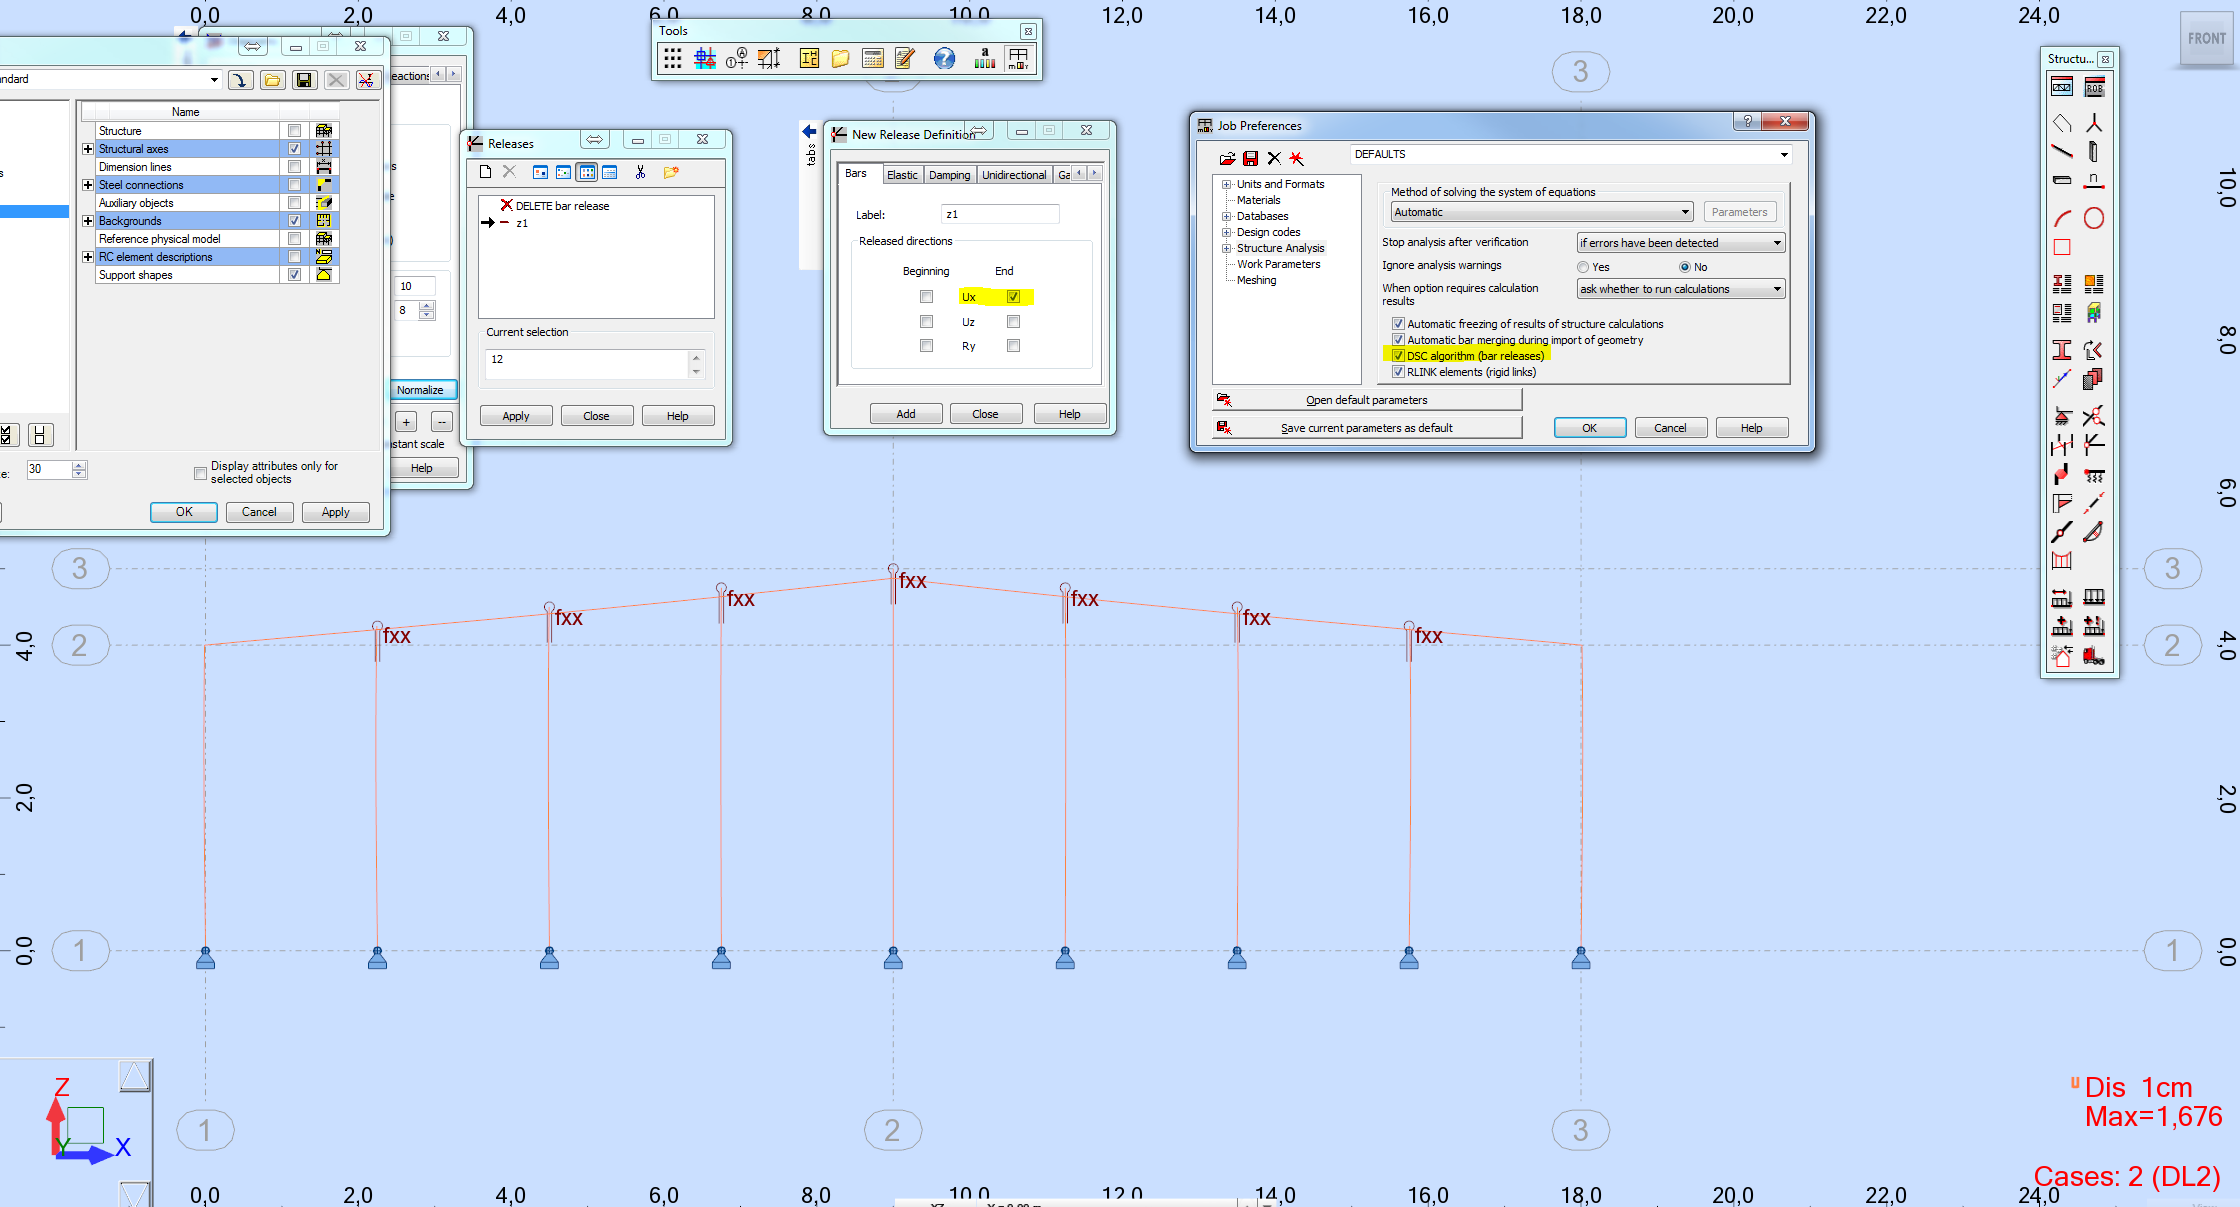Click the Help question mark icon in Tools toolbar
This screenshot has width=2240, height=1207.
pyautogui.click(x=944, y=58)
